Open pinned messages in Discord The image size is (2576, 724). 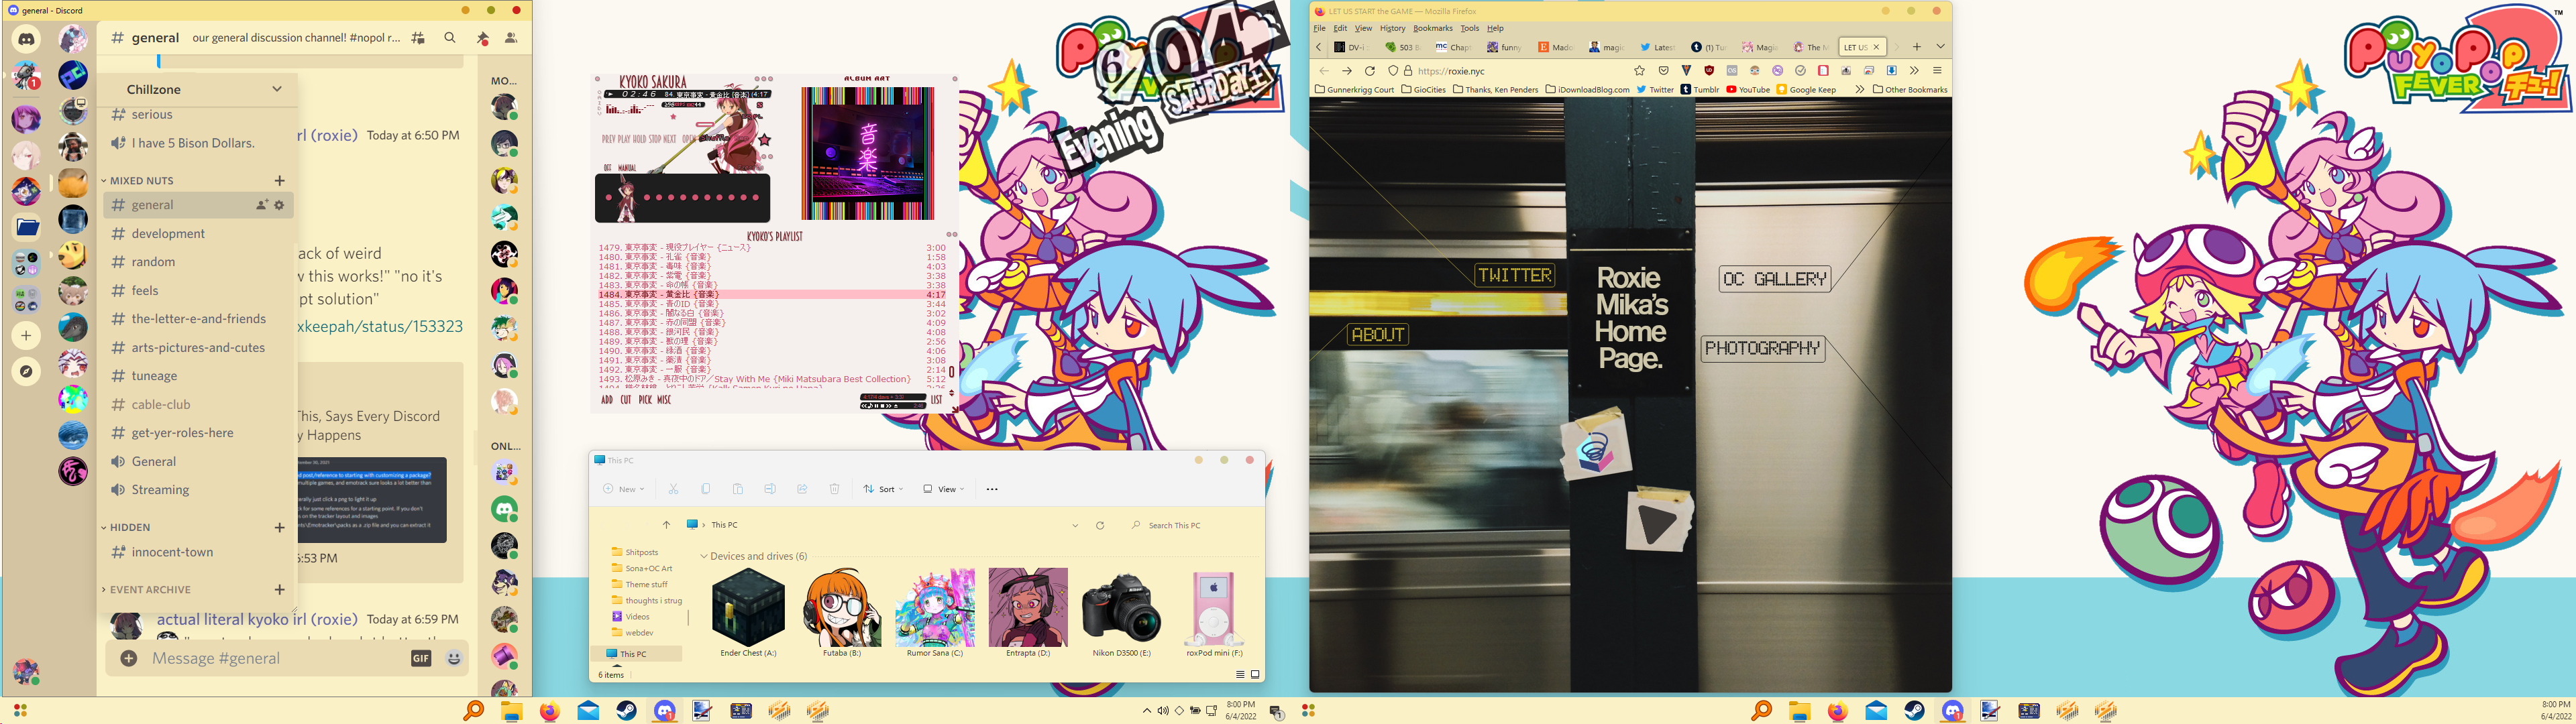pos(482,38)
